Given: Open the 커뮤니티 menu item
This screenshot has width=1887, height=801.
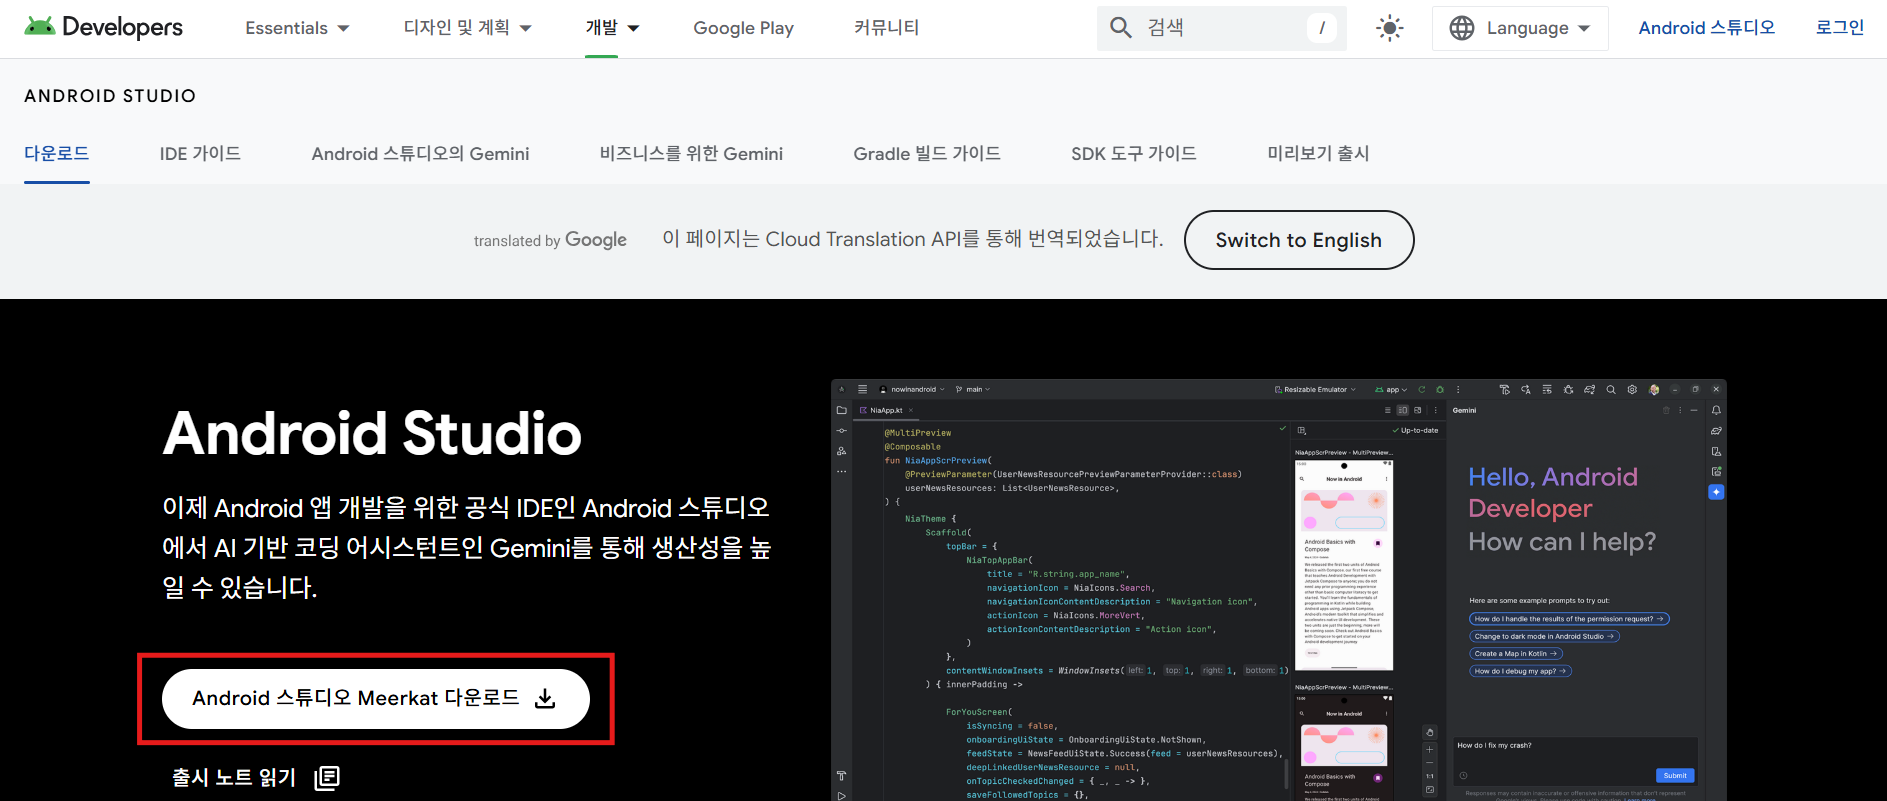Looking at the screenshot, I should [x=886, y=28].
